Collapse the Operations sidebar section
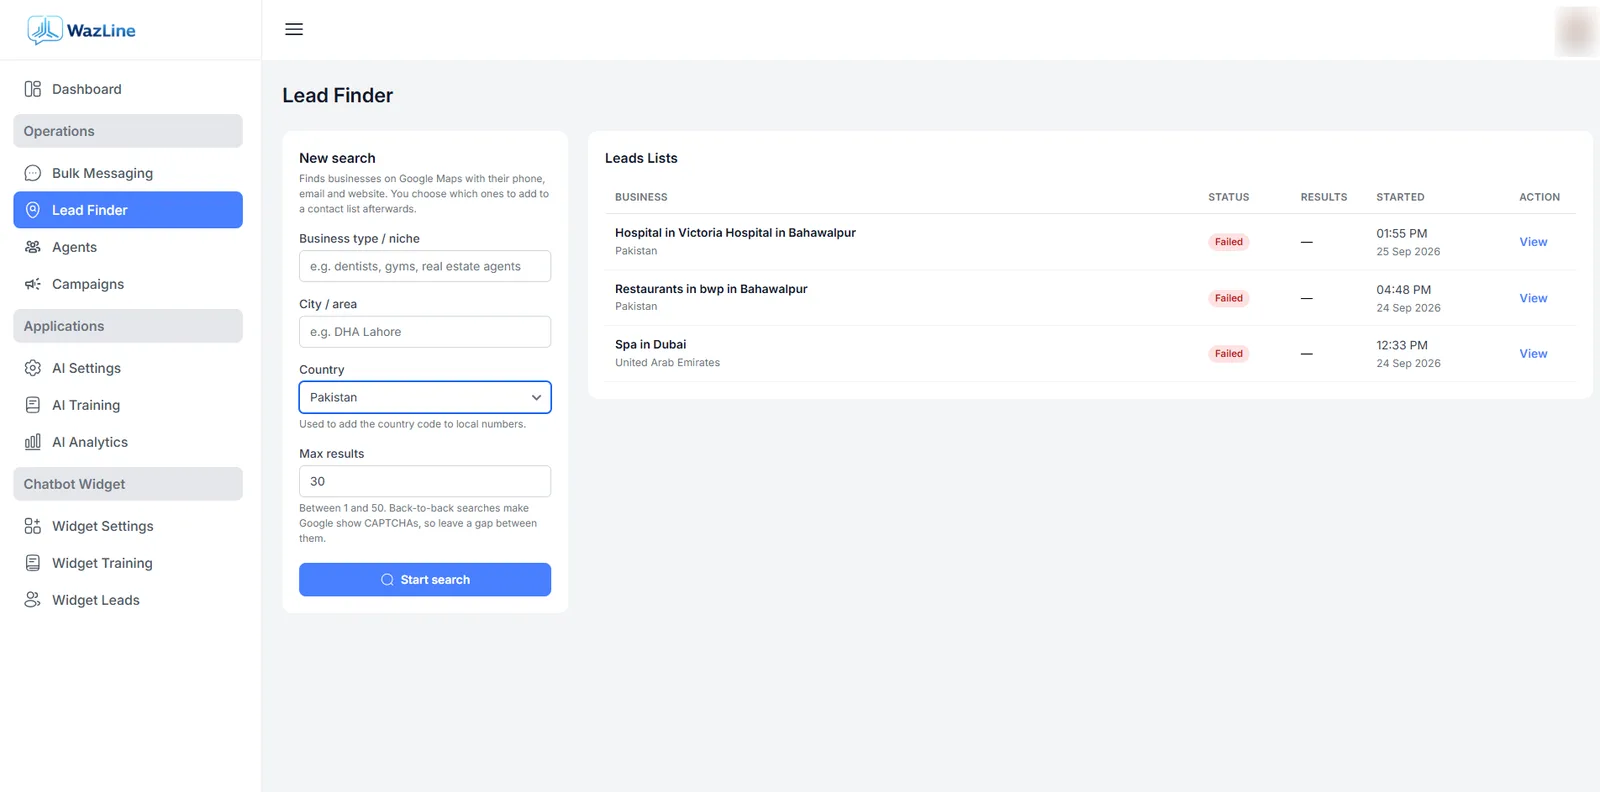 (x=128, y=131)
